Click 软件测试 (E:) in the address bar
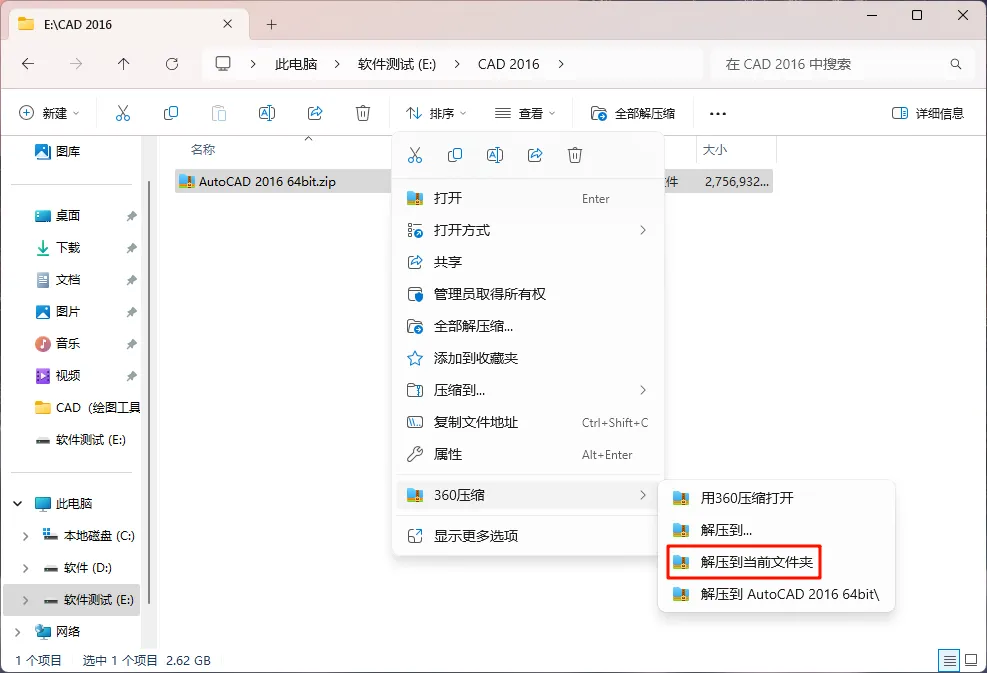This screenshot has height=673, width=987. click(397, 64)
